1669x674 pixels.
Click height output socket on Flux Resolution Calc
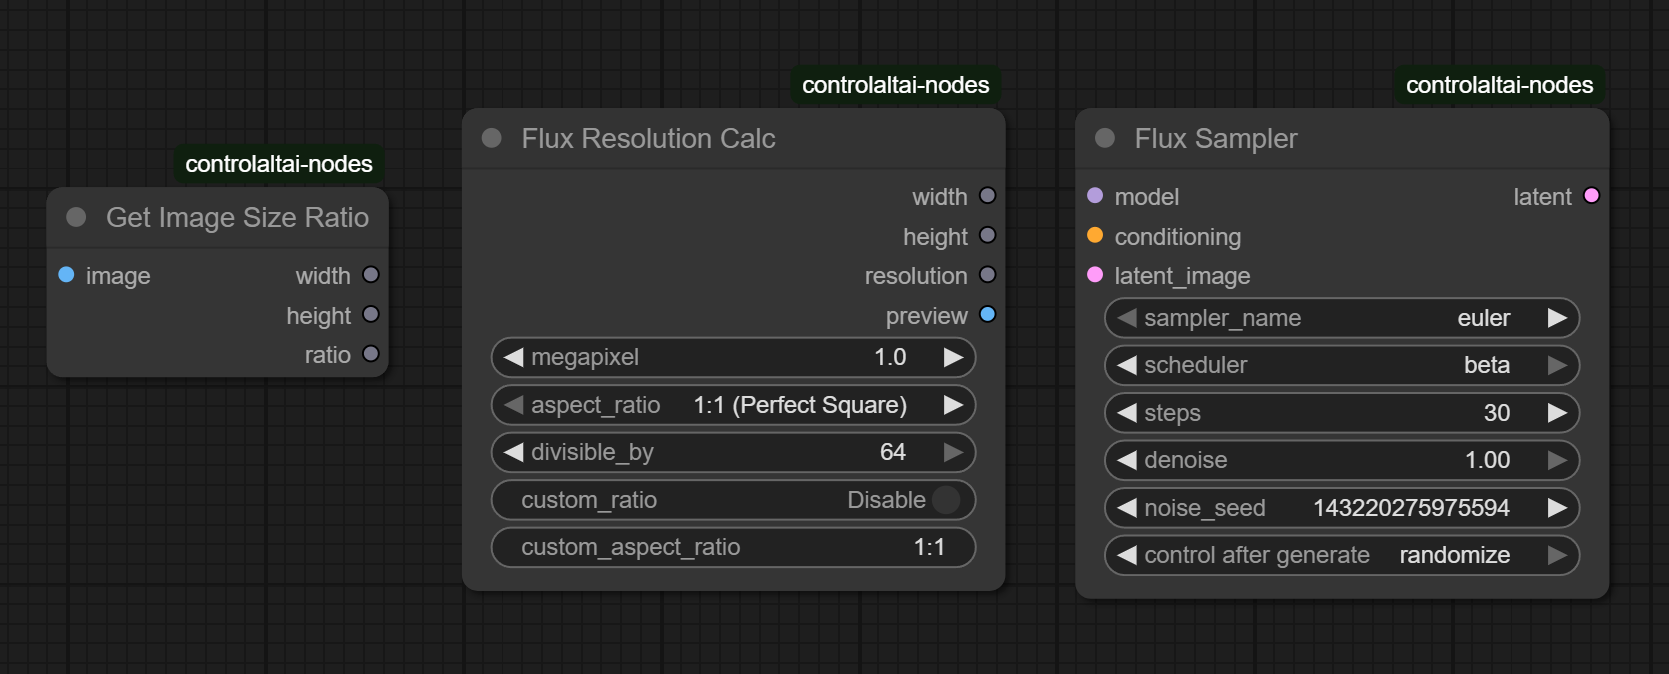(988, 236)
